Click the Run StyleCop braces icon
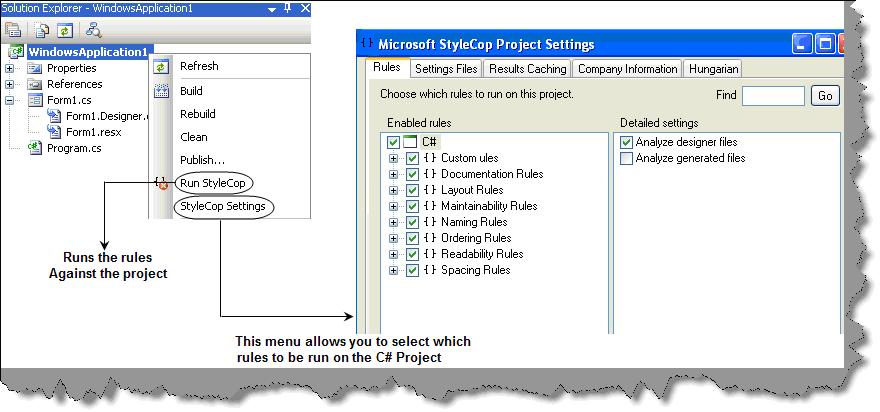This screenshot has height=412, width=880. [161, 182]
